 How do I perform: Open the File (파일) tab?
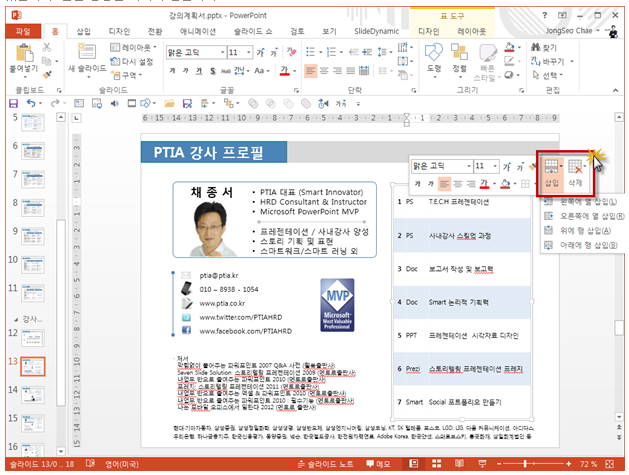(x=23, y=31)
